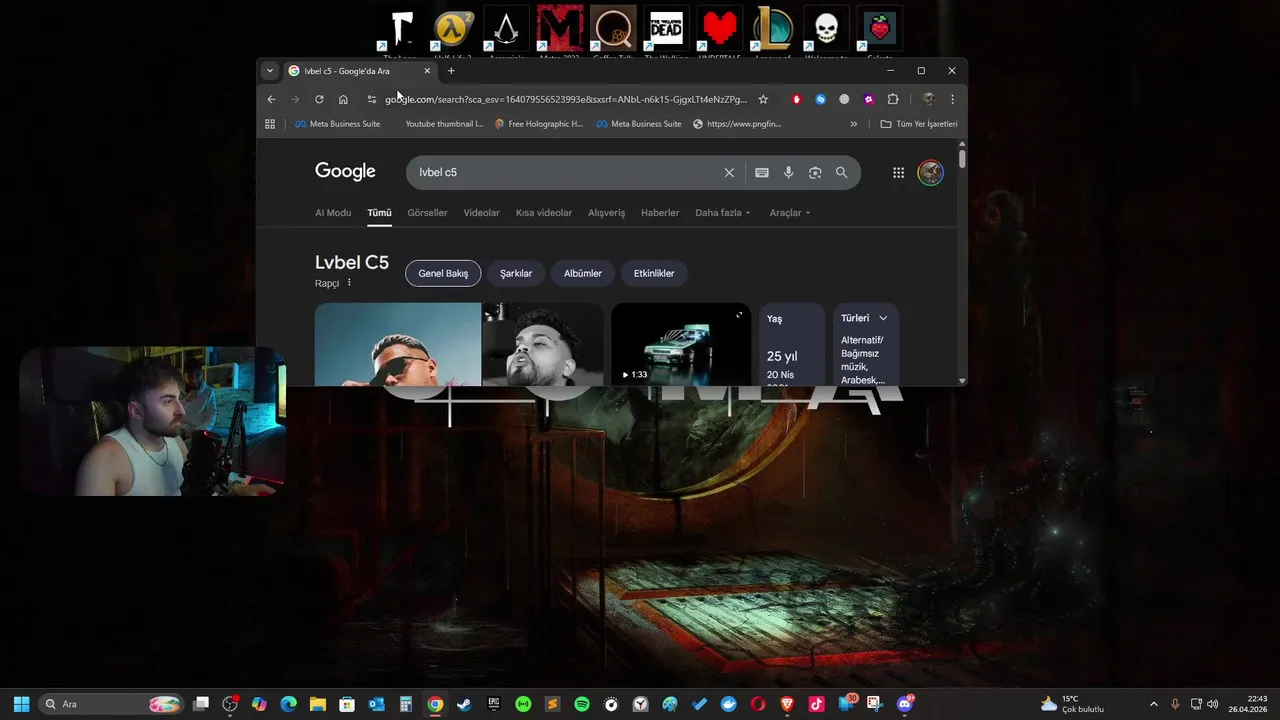This screenshot has width=1280, height=720.
Task: Switch to the AI Modu tab
Action: 333,212
